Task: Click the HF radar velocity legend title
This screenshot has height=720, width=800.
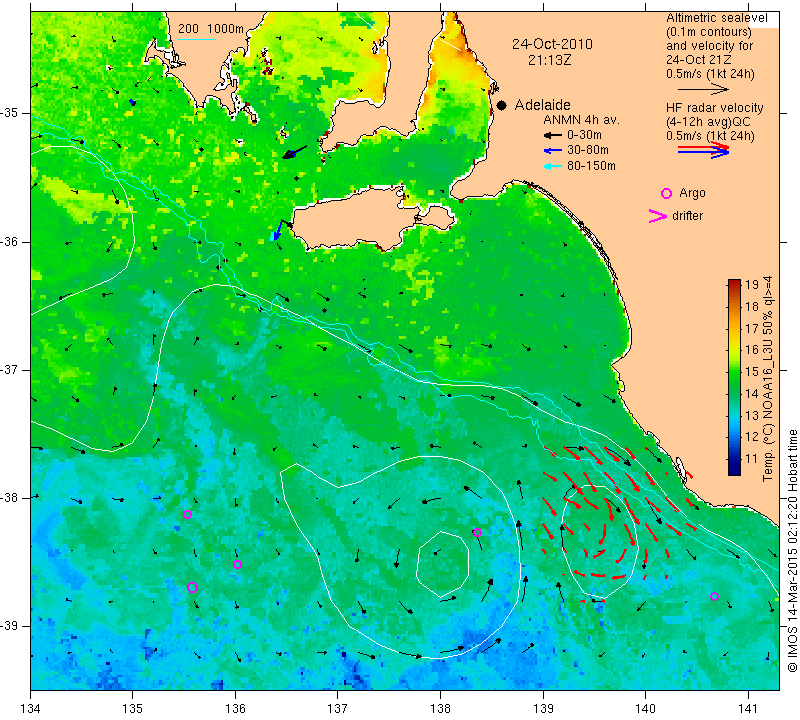Action: 715,108
